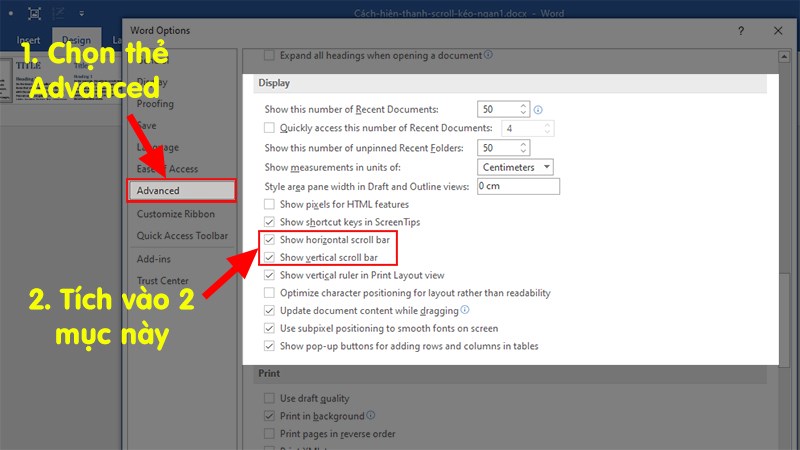Screen dimensions: 800x450
Task: Close the Word Options dialog
Action: (x=778, y=31)
